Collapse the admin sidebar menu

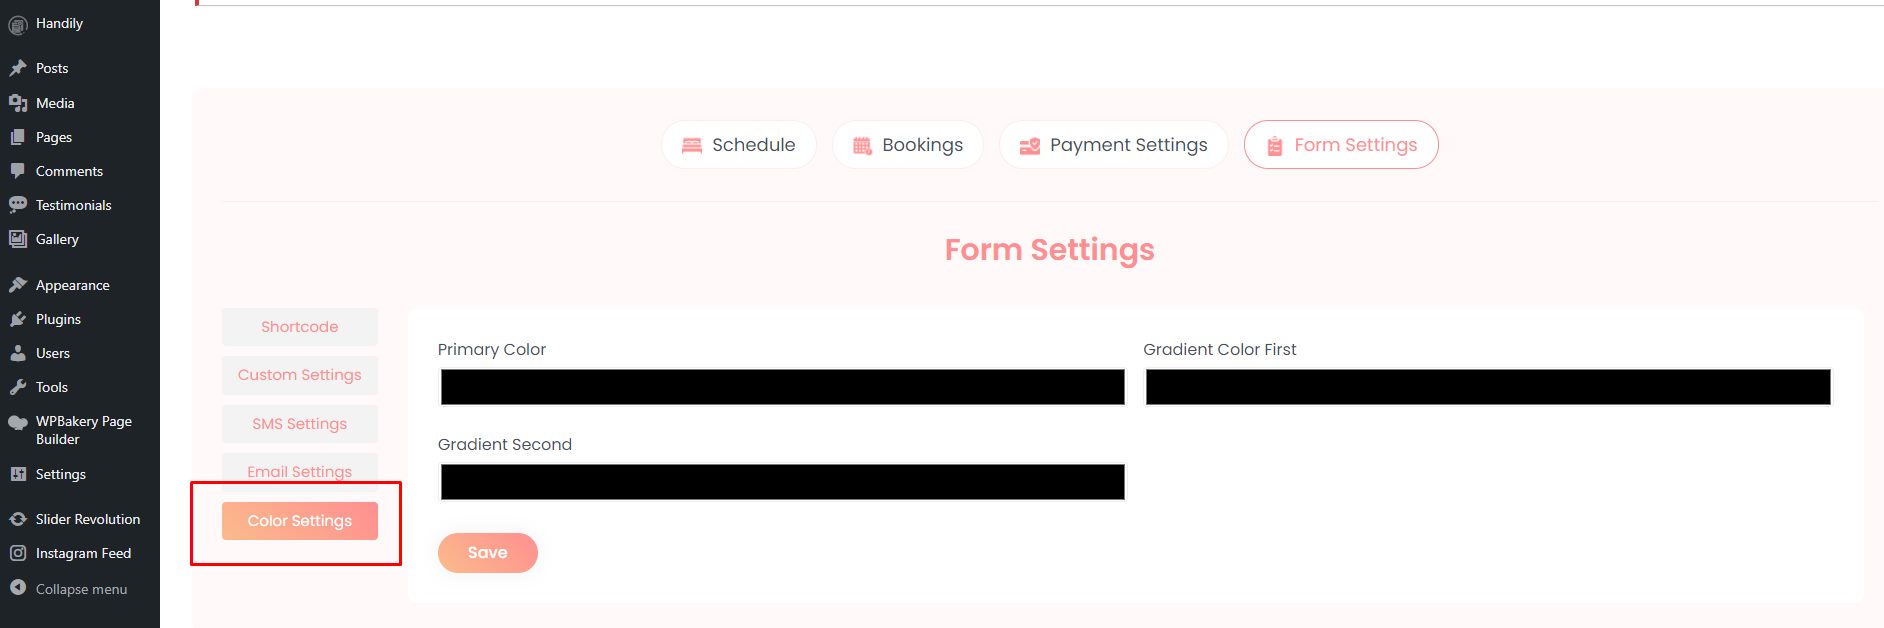pyautogui.click(x=70, y=589)
